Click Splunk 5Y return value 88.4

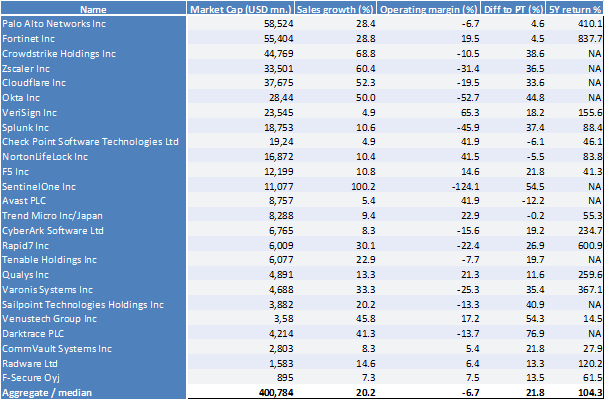pos(592,128)
